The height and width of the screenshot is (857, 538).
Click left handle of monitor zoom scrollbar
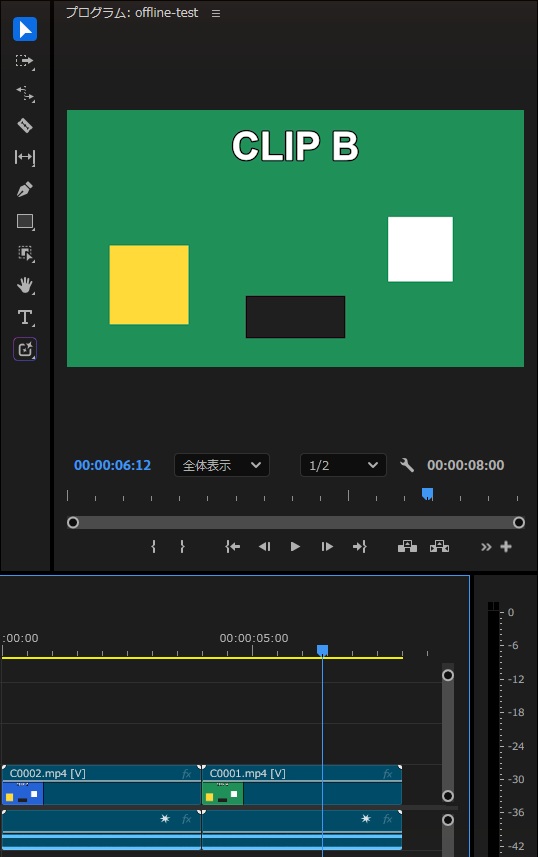[x=73, y=523]
